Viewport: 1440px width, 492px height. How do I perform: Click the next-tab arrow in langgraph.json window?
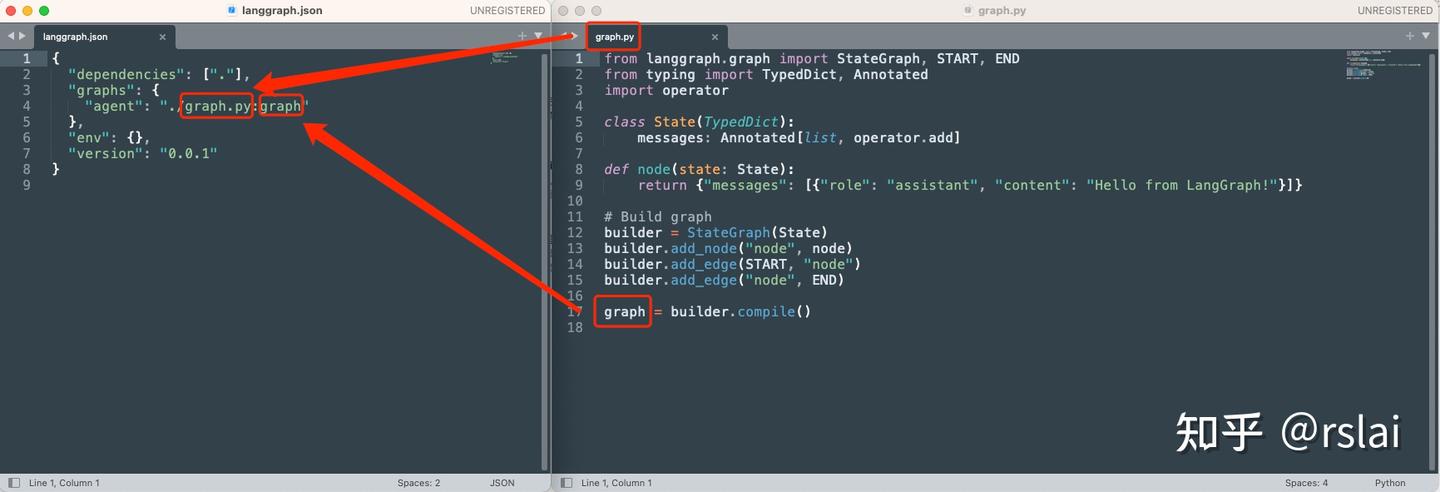tap(23, 36)
